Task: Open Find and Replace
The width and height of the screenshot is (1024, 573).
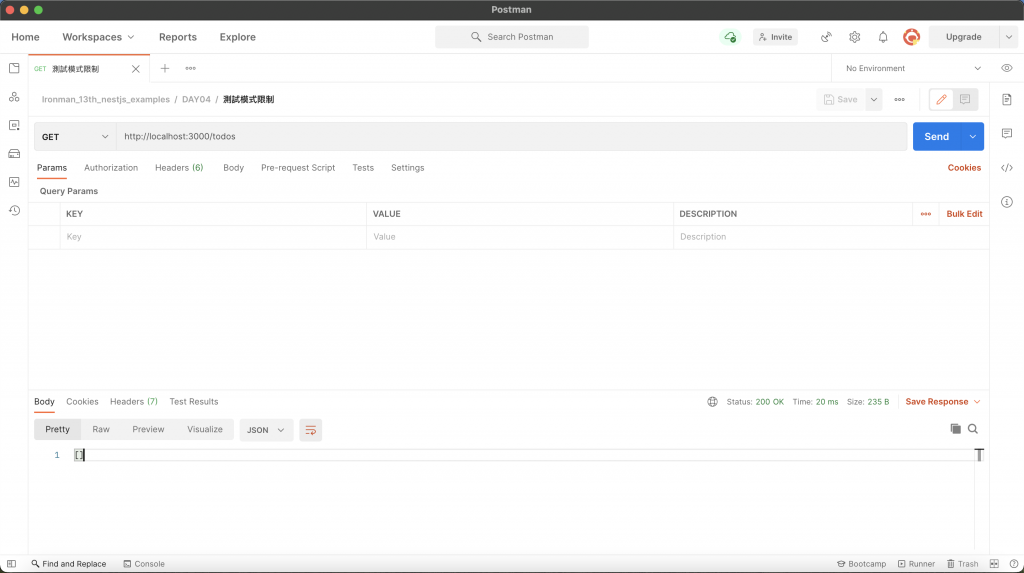Action: coord(69,564)
